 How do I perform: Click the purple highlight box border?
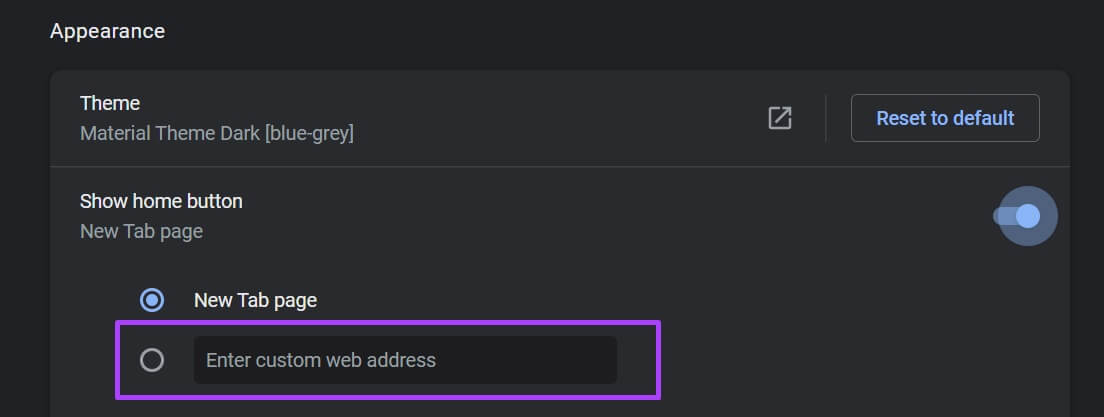[x=388, y=323]
